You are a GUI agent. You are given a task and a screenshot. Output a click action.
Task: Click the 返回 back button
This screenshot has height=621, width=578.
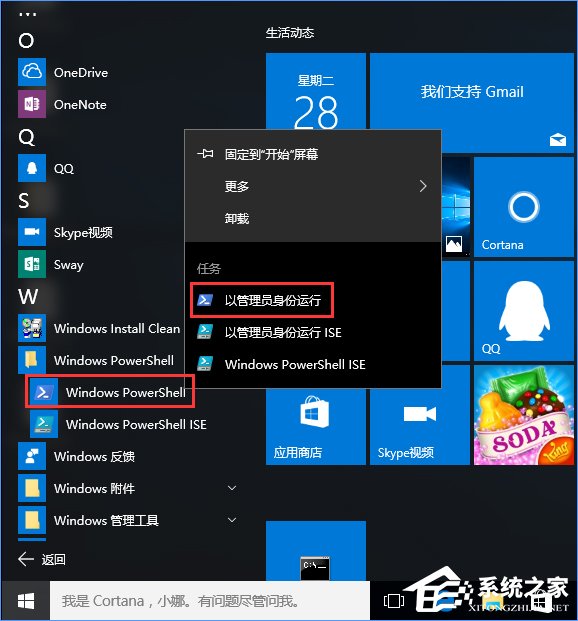[42, 559]
